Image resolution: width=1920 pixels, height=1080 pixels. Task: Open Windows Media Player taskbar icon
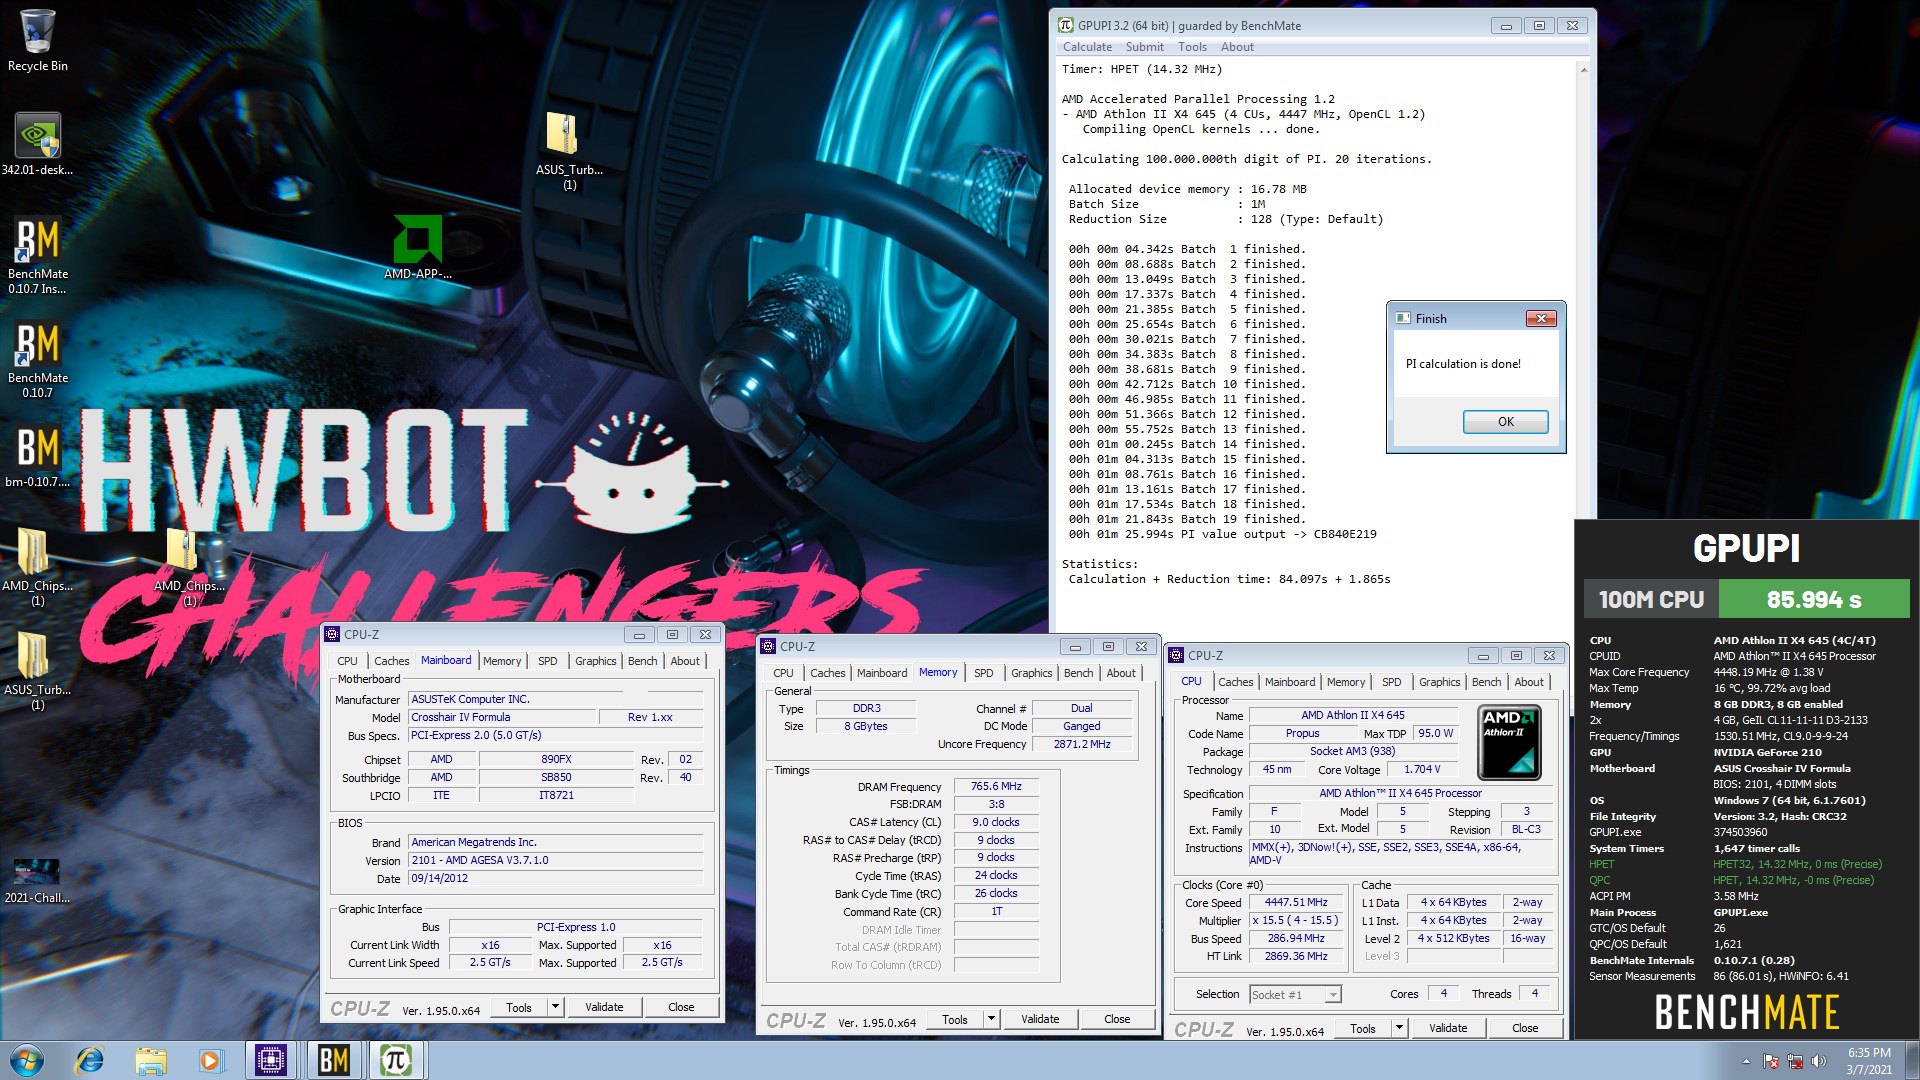point(210,1060)
